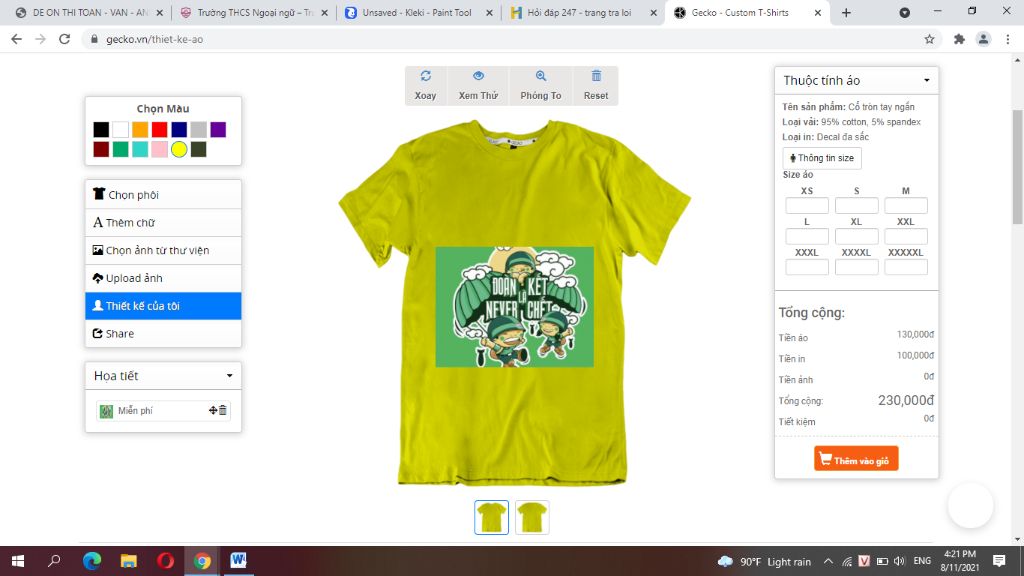Collapse the Thuộc tính áo dropdown

[927, 80]
